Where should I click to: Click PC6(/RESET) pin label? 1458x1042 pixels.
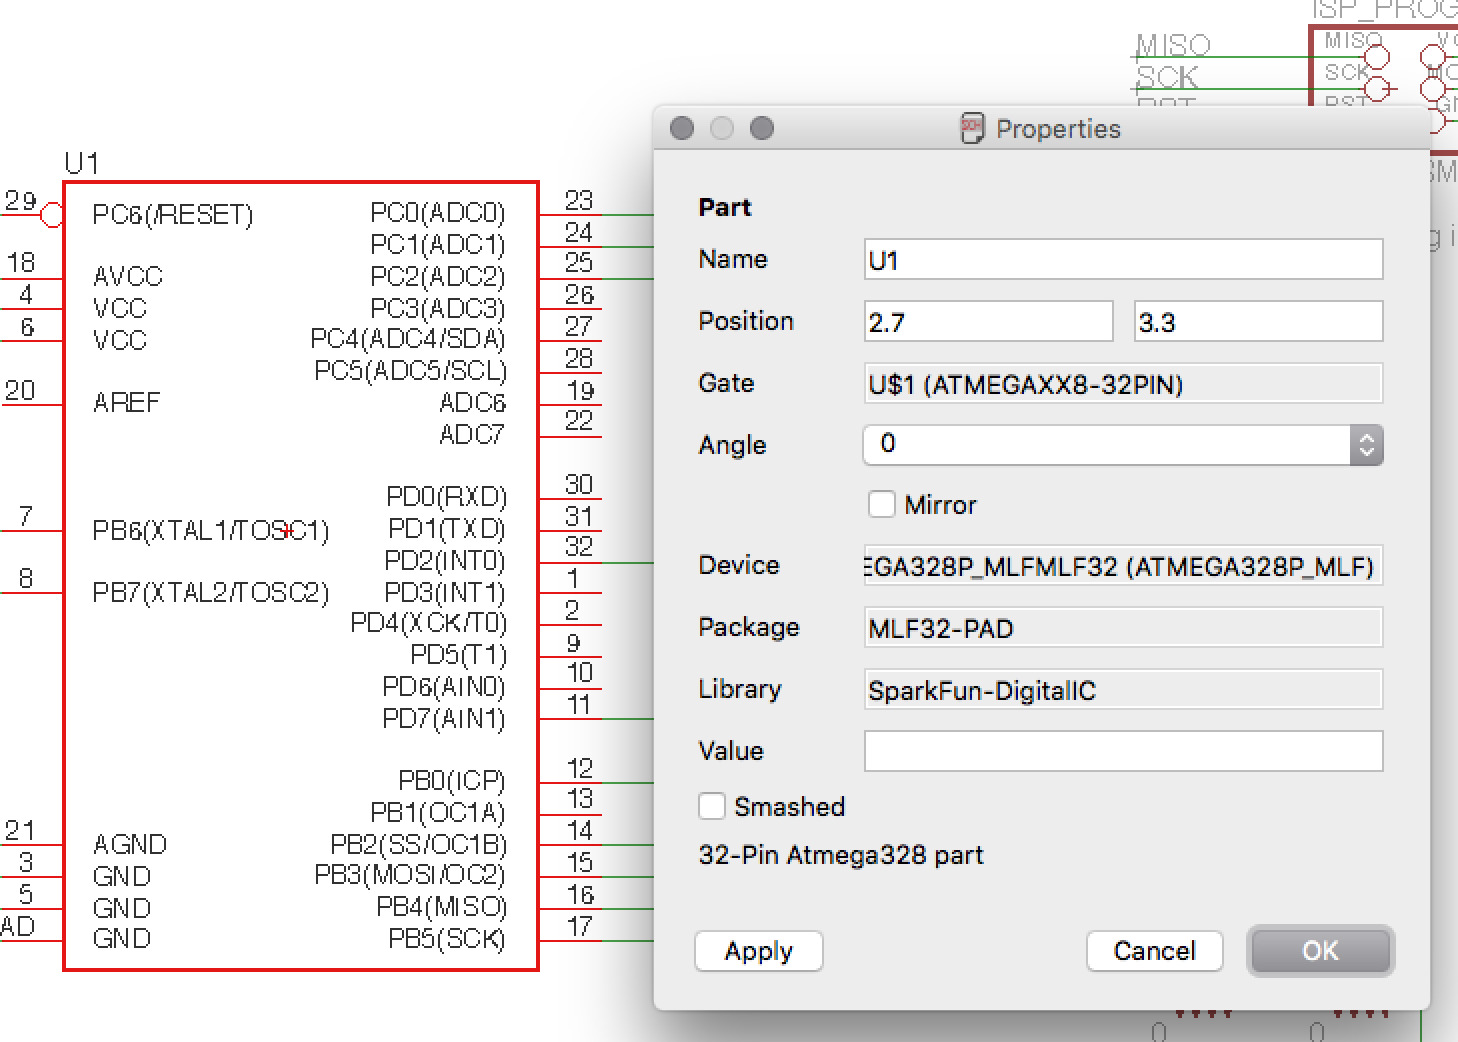(x=173, y=215)
